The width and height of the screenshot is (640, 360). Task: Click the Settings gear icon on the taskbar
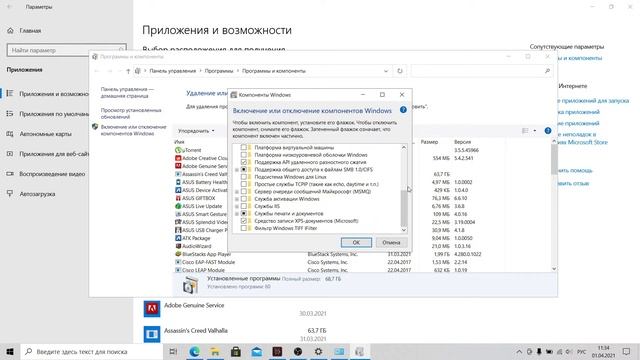318,351
